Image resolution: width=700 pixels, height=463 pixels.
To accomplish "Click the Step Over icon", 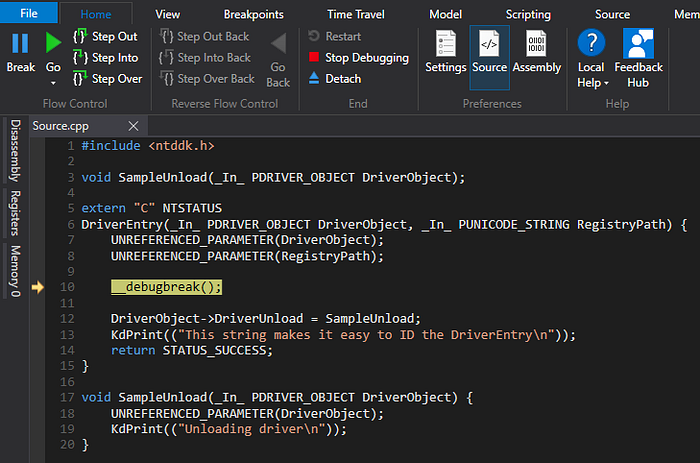I will tap(80, 78).
